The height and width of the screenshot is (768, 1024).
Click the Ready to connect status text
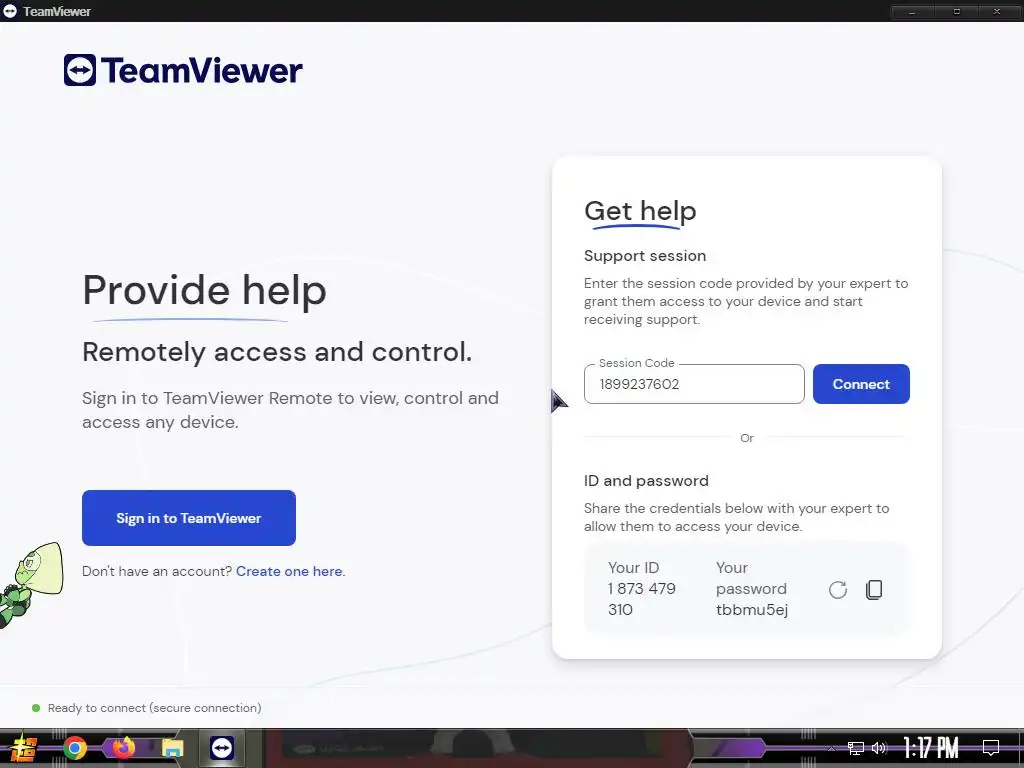pos(154,708)
